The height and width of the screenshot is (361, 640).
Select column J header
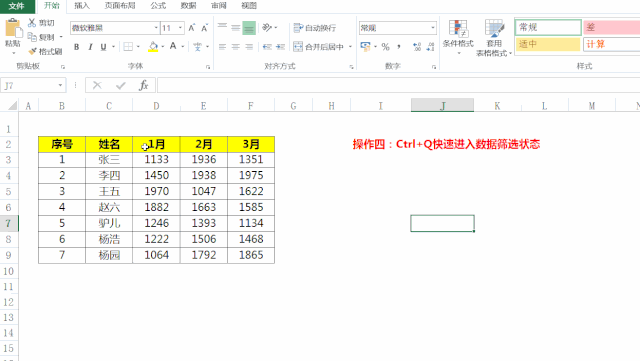pyautogui.click(x=442, y=106)
